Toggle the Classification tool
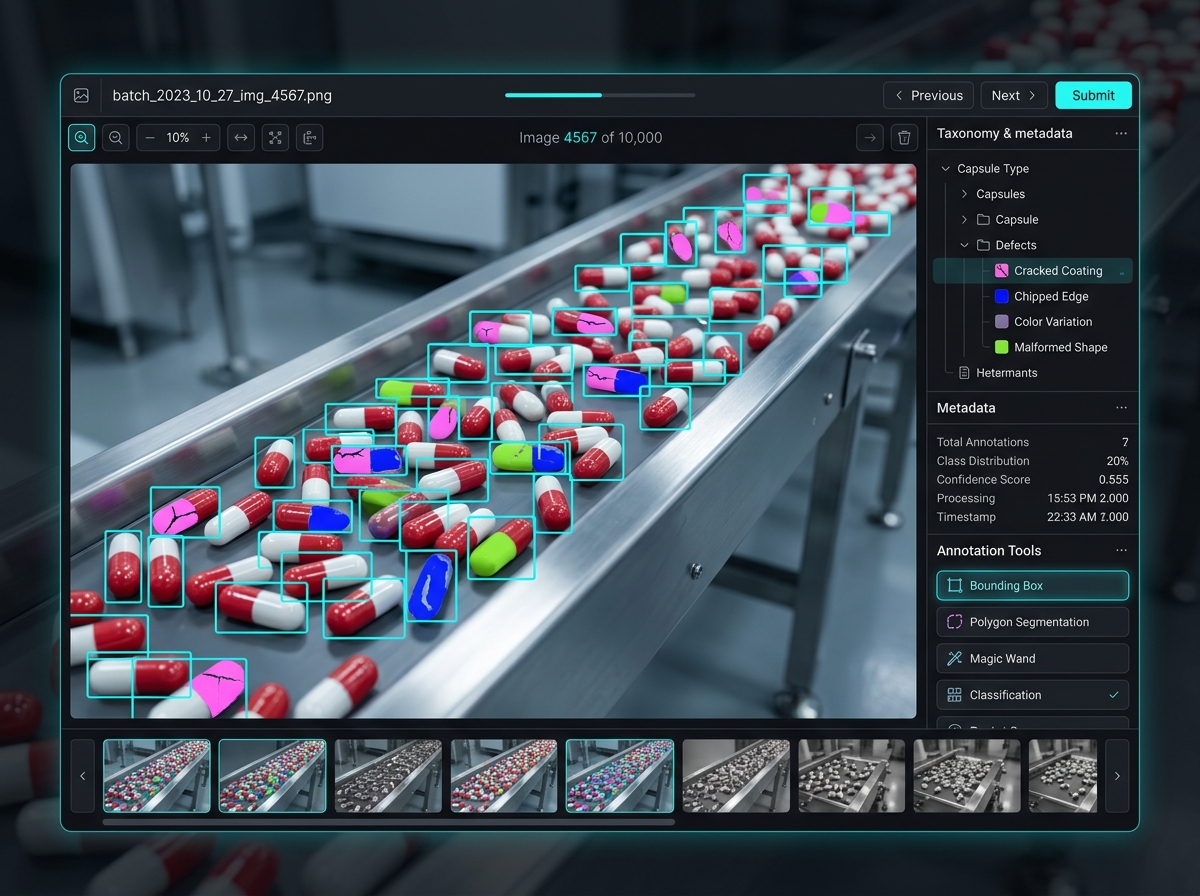The height and width of the screenshot is (896, 1200). [1033, 695]
